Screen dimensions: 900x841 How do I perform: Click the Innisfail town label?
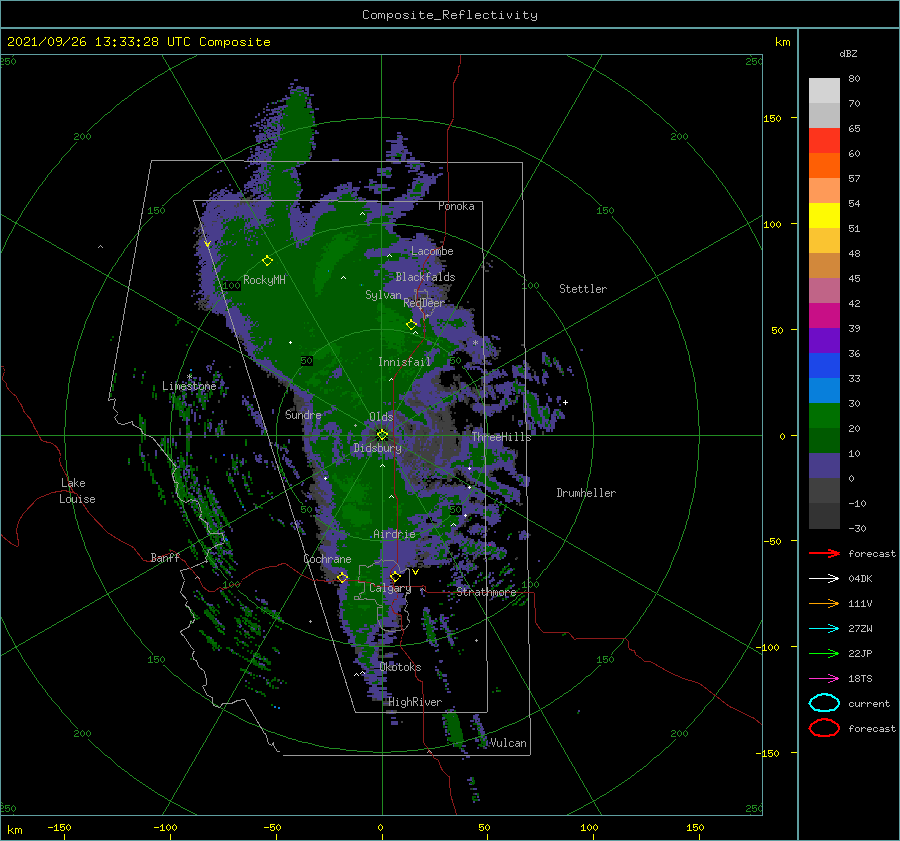point(404,362)
